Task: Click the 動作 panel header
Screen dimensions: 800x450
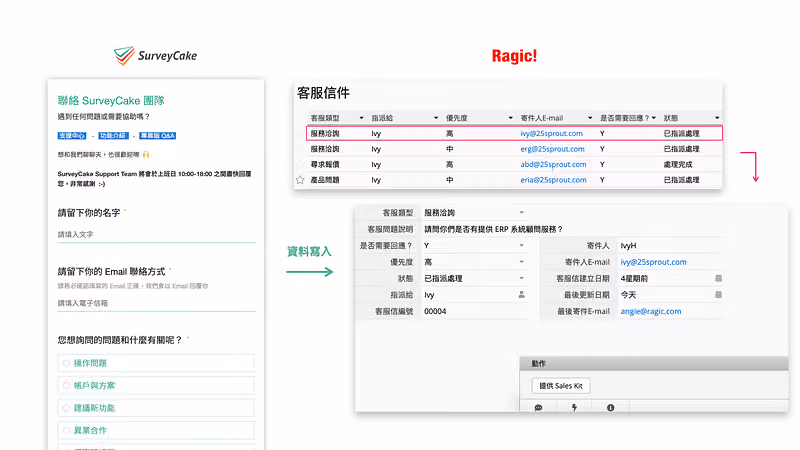Action: click(x=654, y=363)
